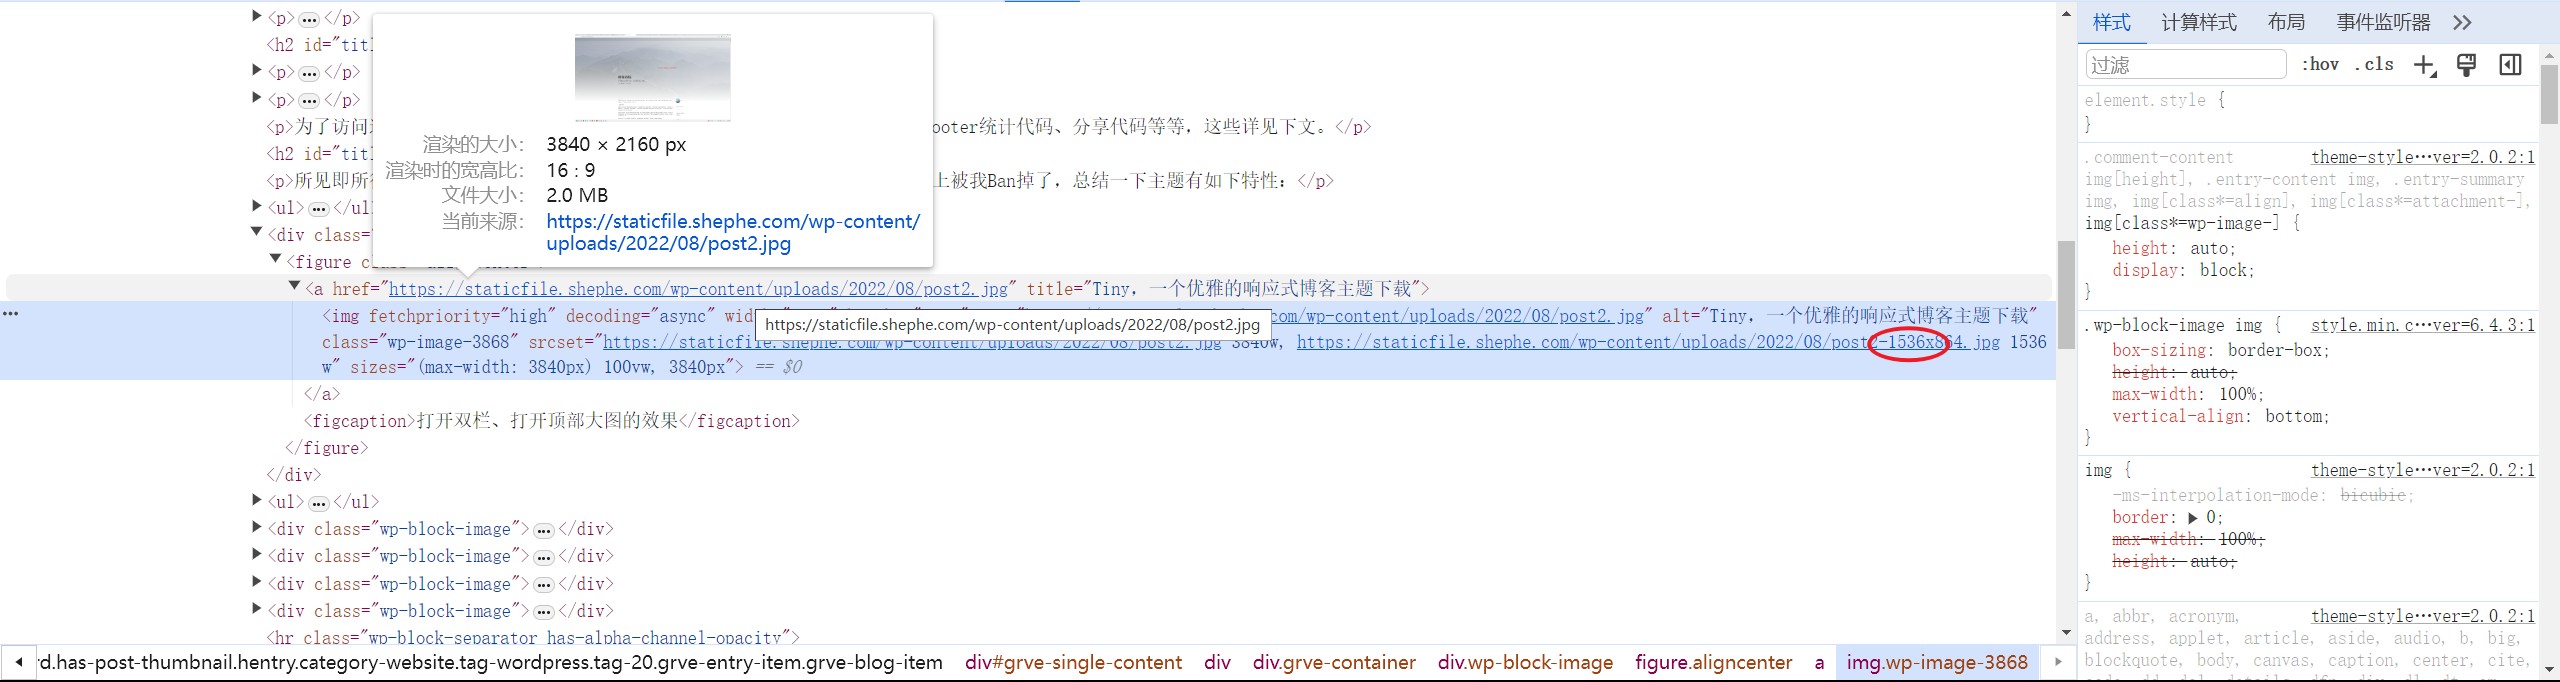Click the image preview thumbnail in the popup

coord(653,77)
